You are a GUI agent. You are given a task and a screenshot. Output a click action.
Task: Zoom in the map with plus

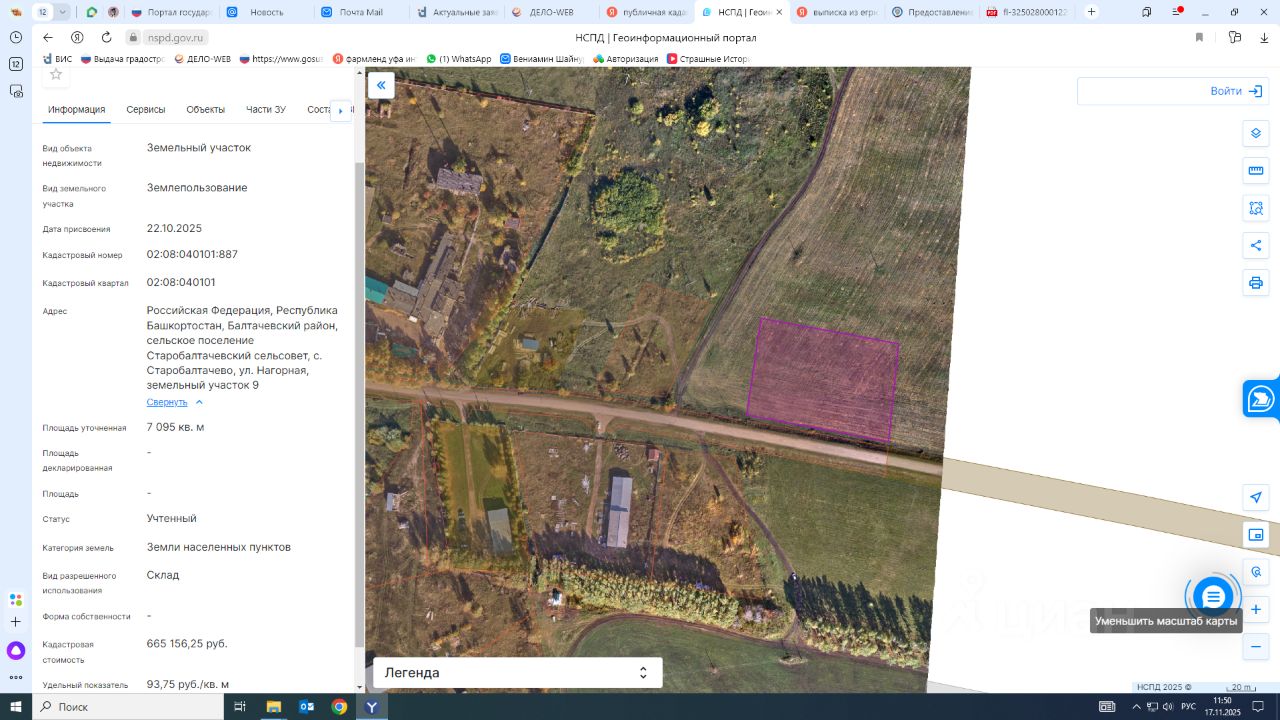(1256, 609)
